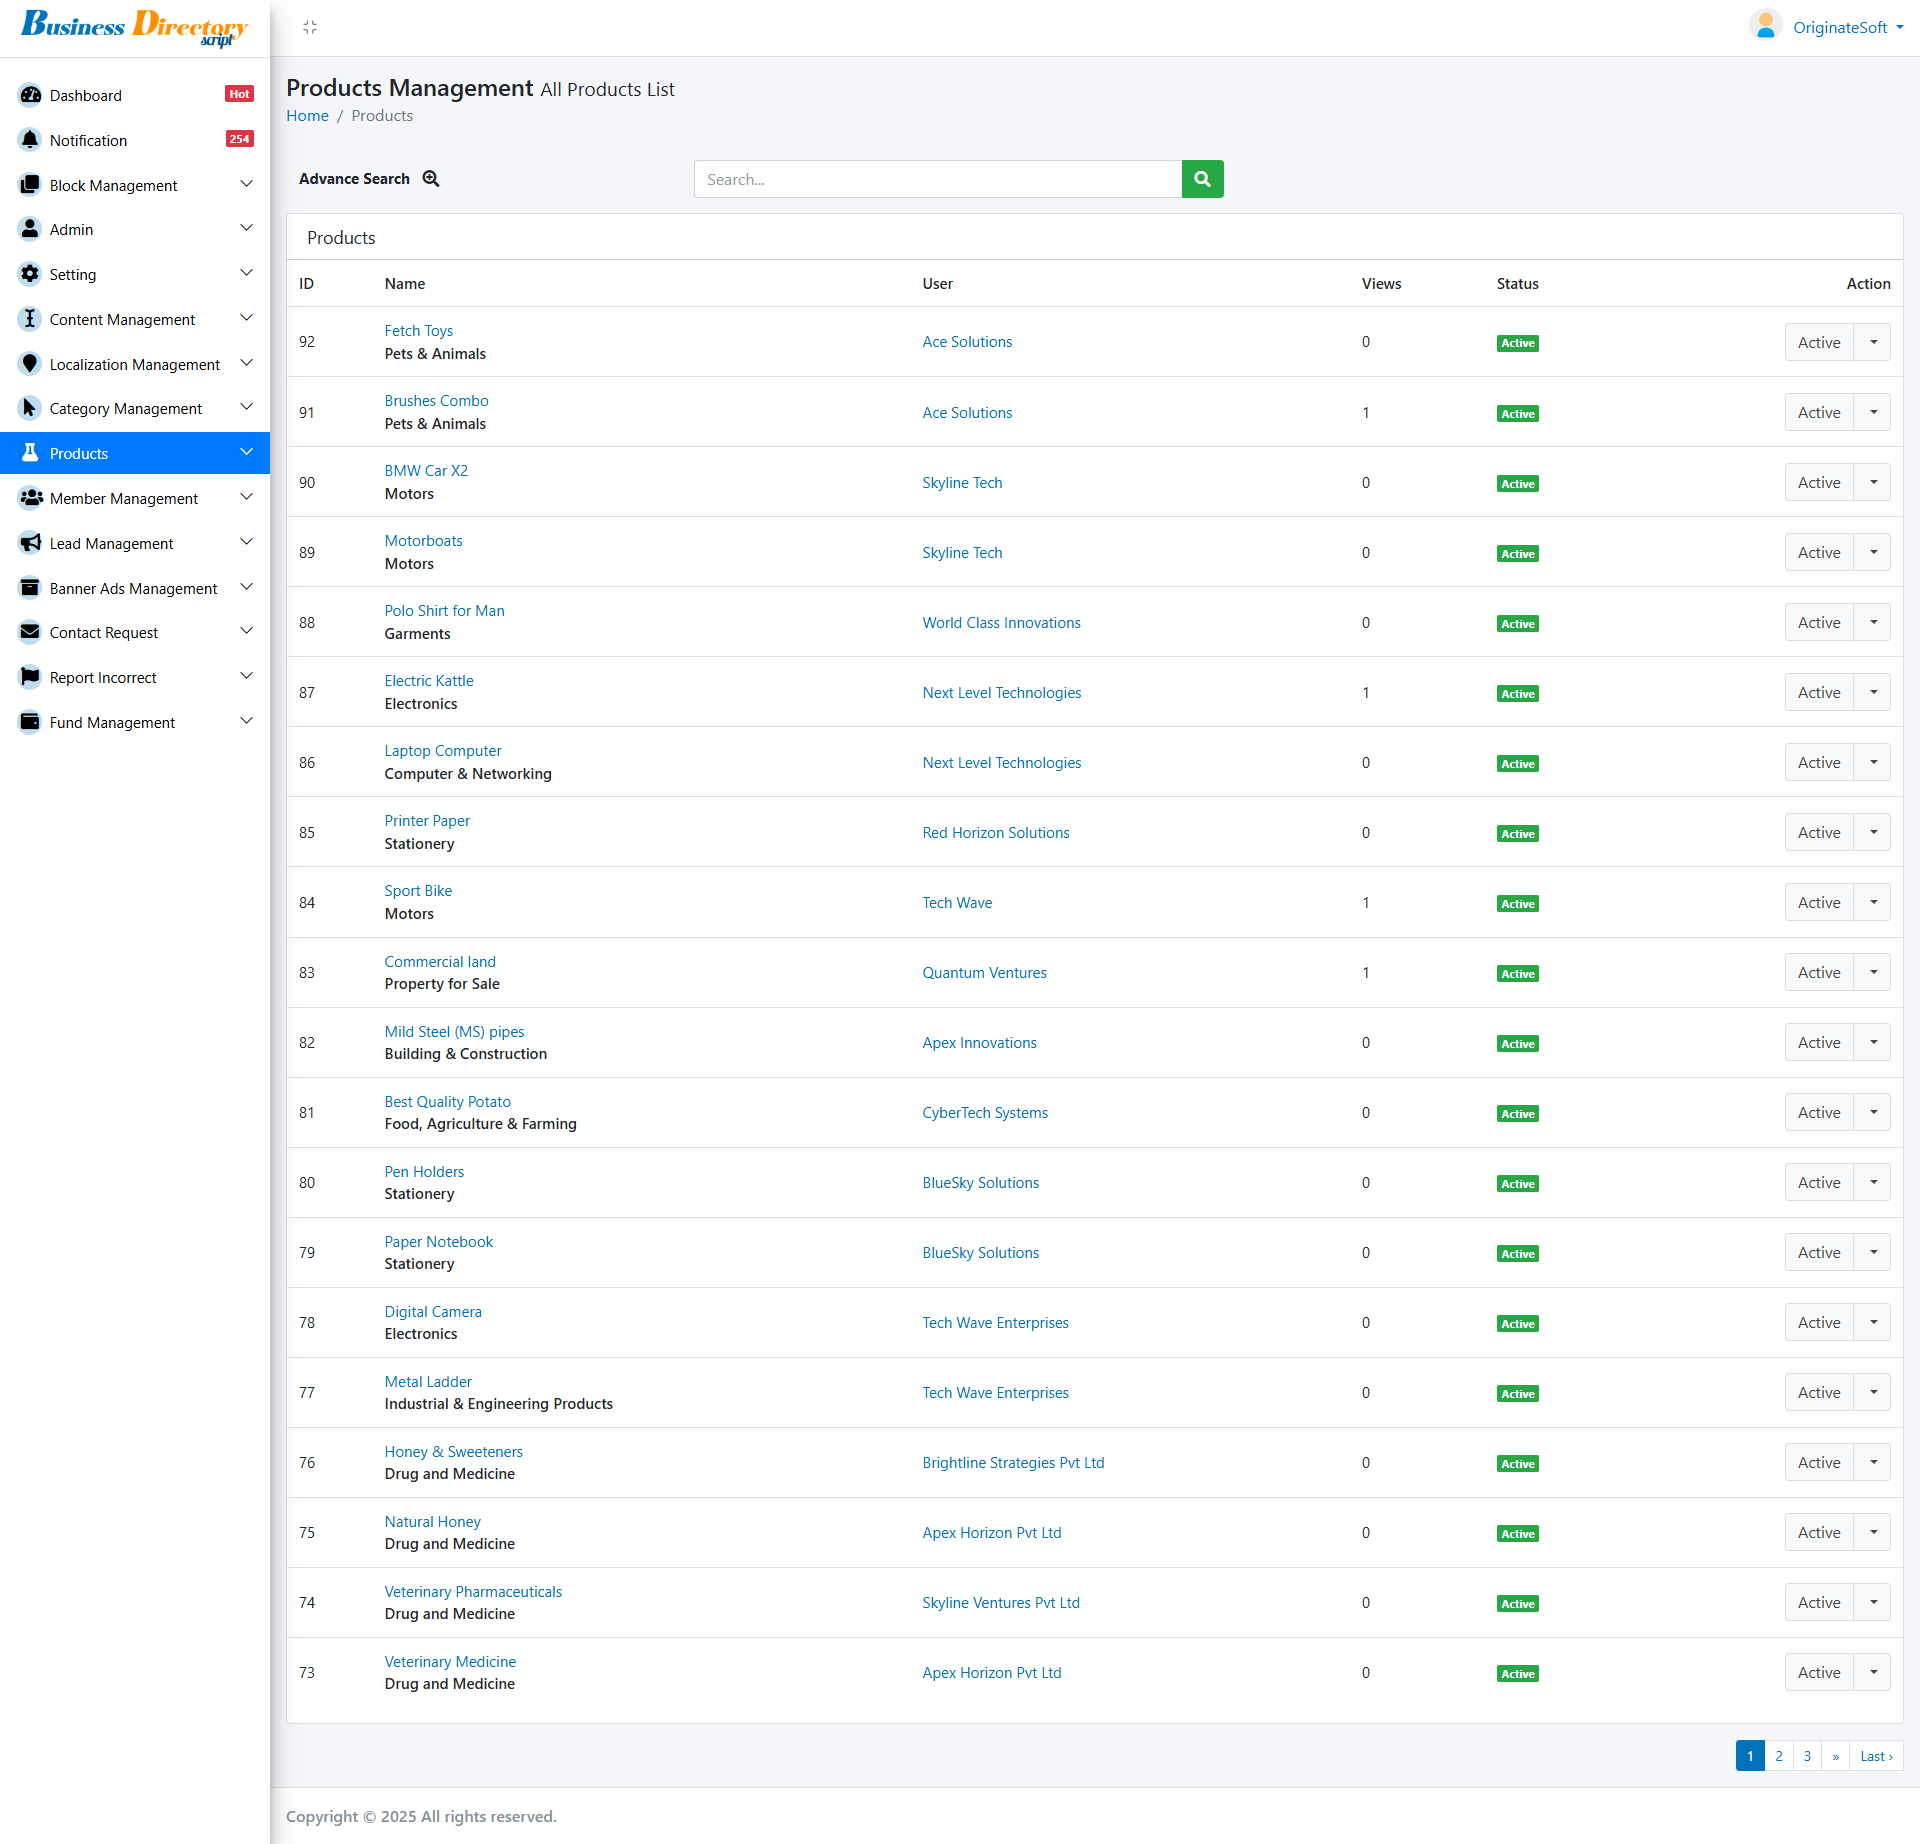
Task: Open the BMW Car X2 product link
Action: (426, 470)
